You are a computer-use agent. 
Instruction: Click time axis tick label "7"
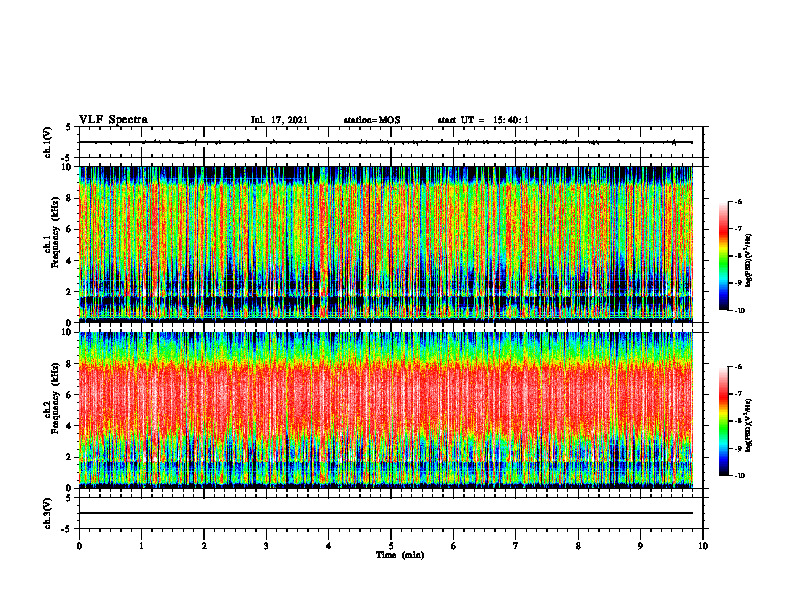point(516,546)
